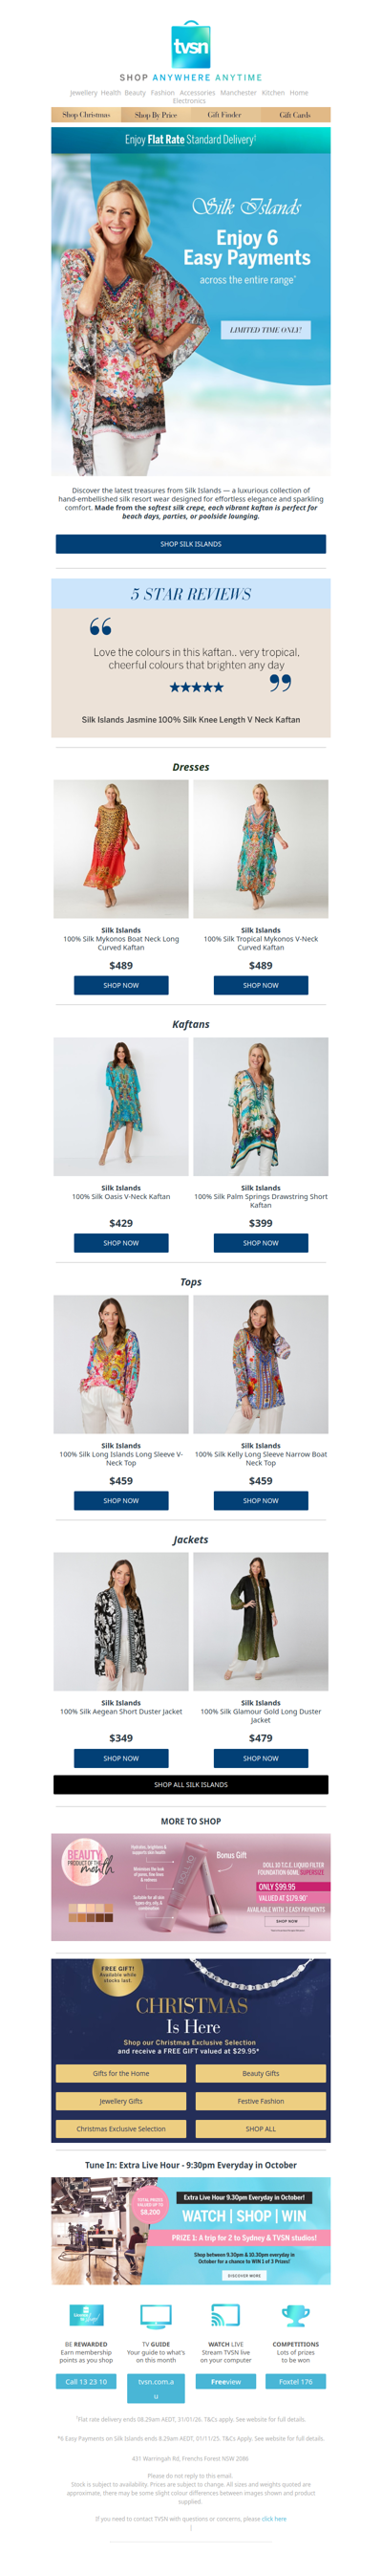Viewport: 382px width, 2576px height.
Task: Open the Shop Christmas tab
Action: [x=86, y=115]
